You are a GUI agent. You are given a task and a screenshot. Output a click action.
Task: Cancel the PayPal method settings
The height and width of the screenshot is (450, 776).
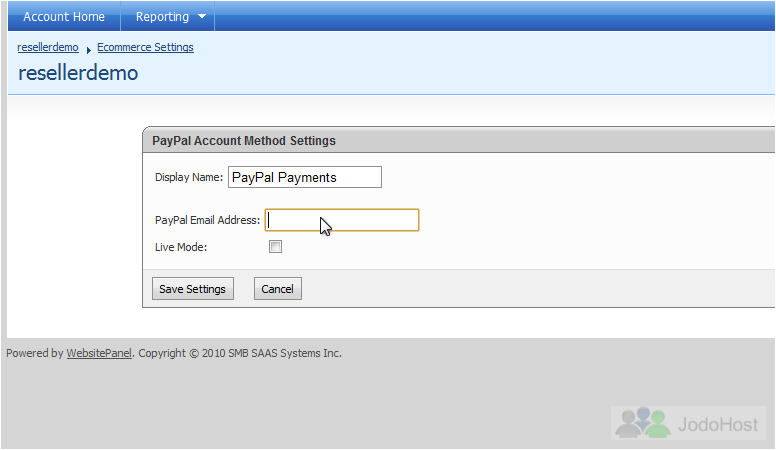pos(278,289)
